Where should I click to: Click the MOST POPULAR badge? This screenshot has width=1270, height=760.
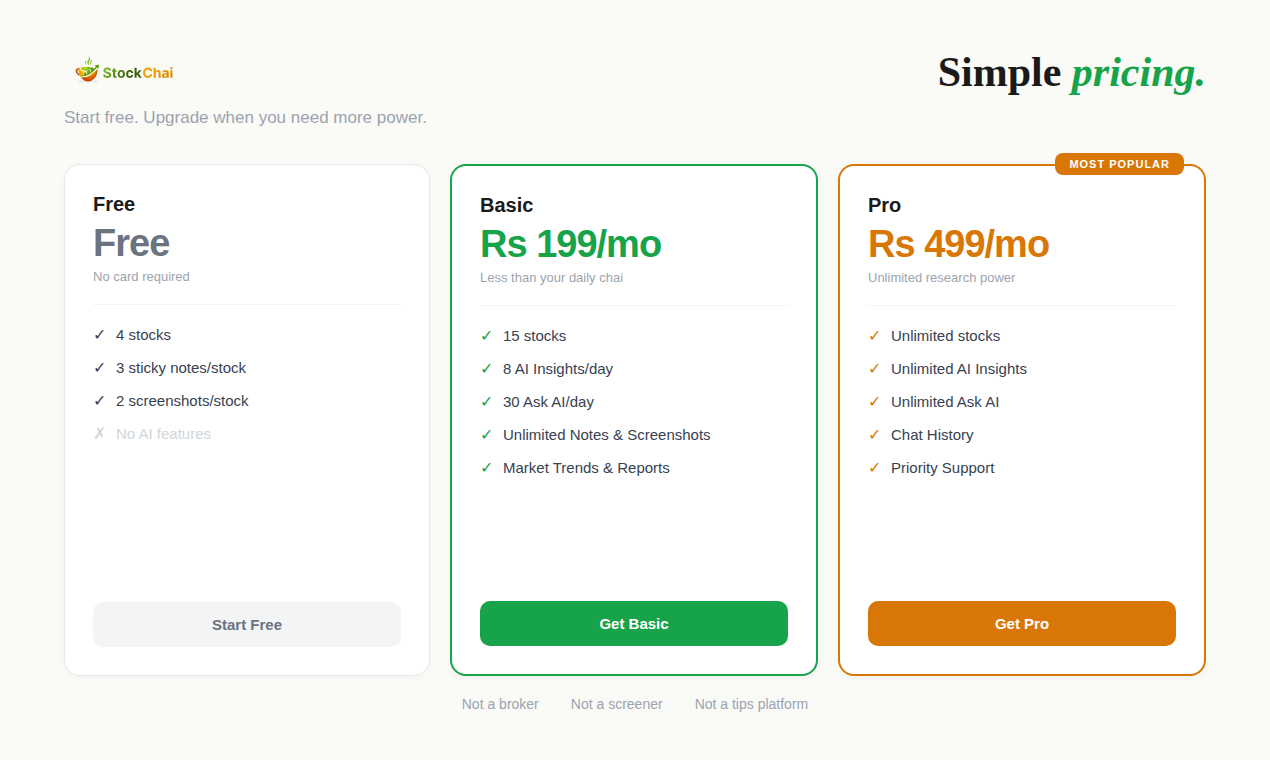tap(1119, 164)
